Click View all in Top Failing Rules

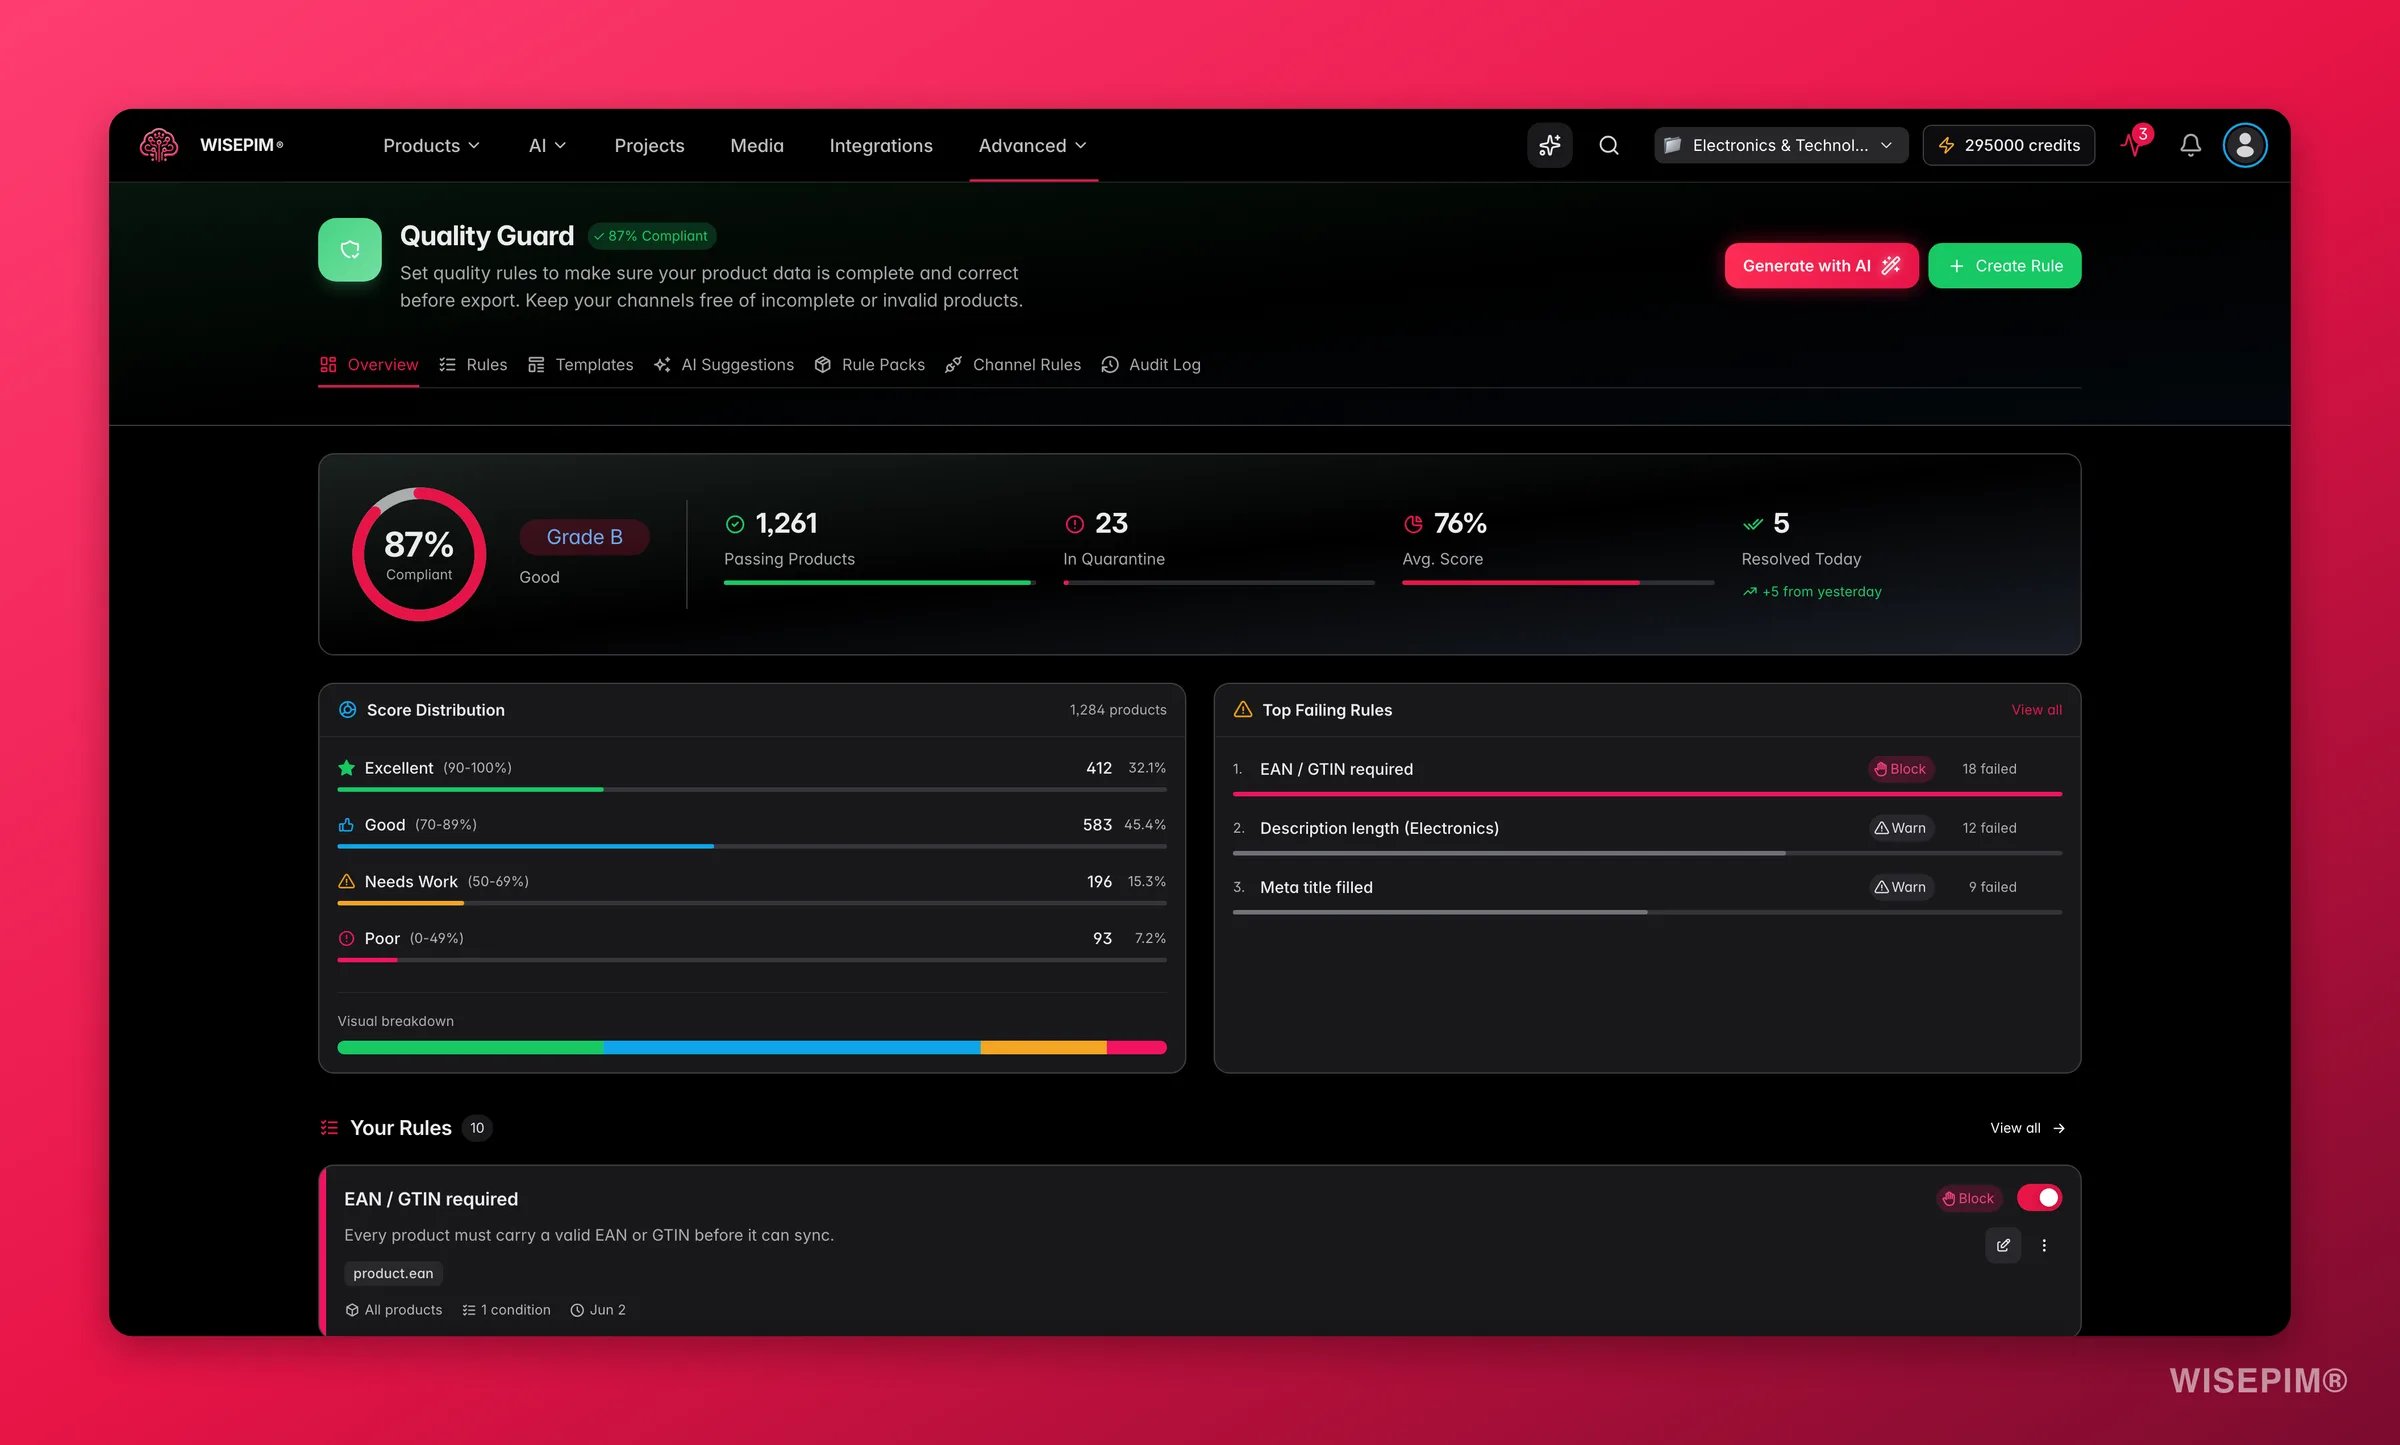[x=2036, y=709]
